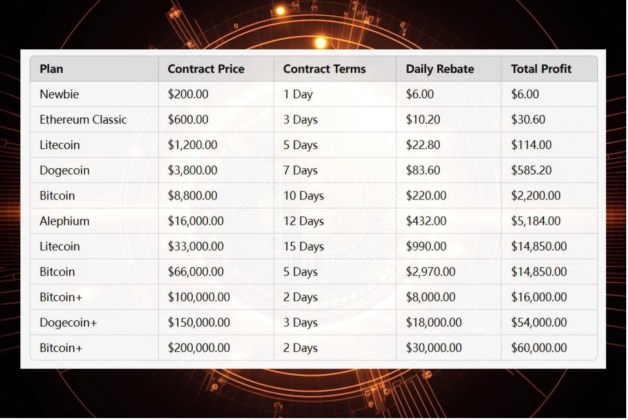Click the $30,000.00 daily rebate value

435,348
